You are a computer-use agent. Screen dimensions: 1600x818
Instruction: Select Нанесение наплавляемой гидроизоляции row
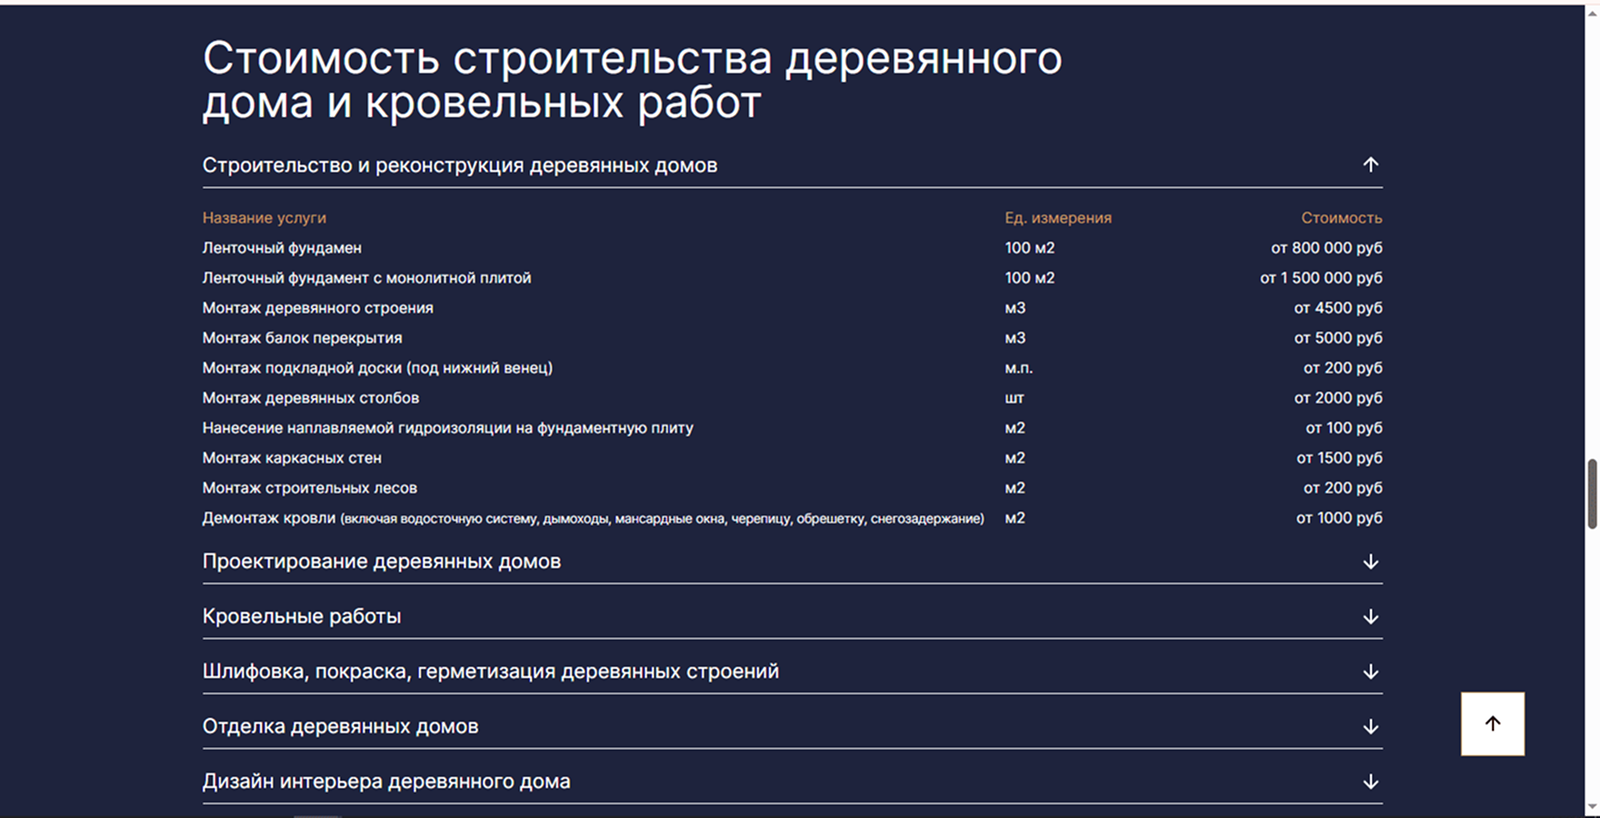coord(792,428)
